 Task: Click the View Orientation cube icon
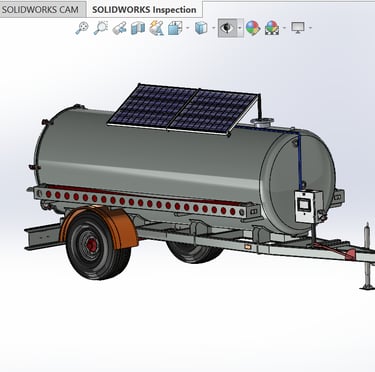175,28
